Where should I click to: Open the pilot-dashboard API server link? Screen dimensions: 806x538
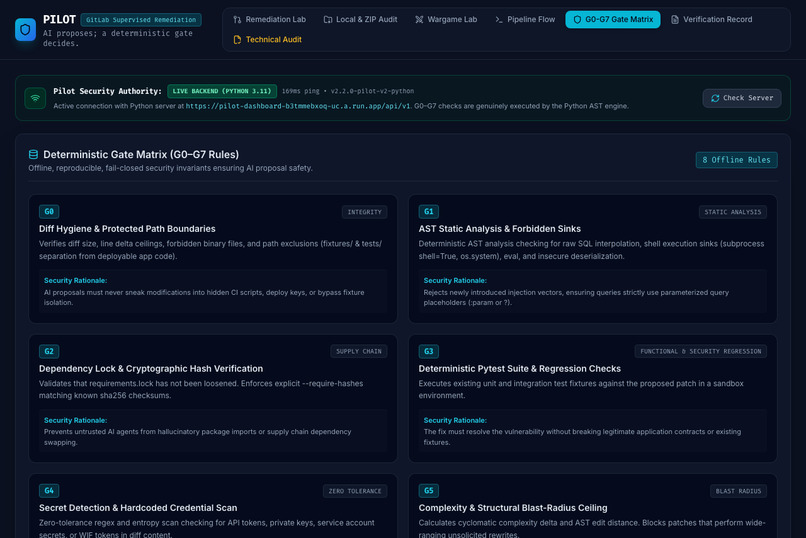point(298,106)
